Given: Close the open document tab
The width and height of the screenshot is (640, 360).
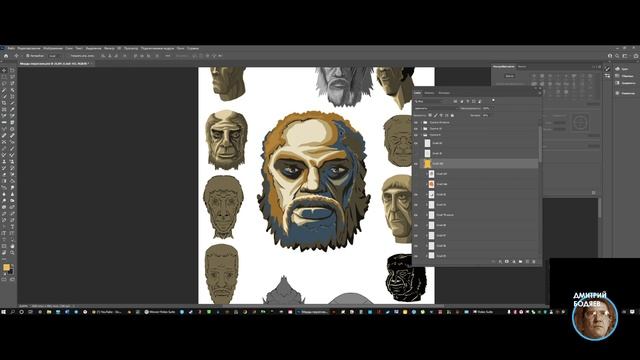Looking at the screenshot, I should coord(91,64).
